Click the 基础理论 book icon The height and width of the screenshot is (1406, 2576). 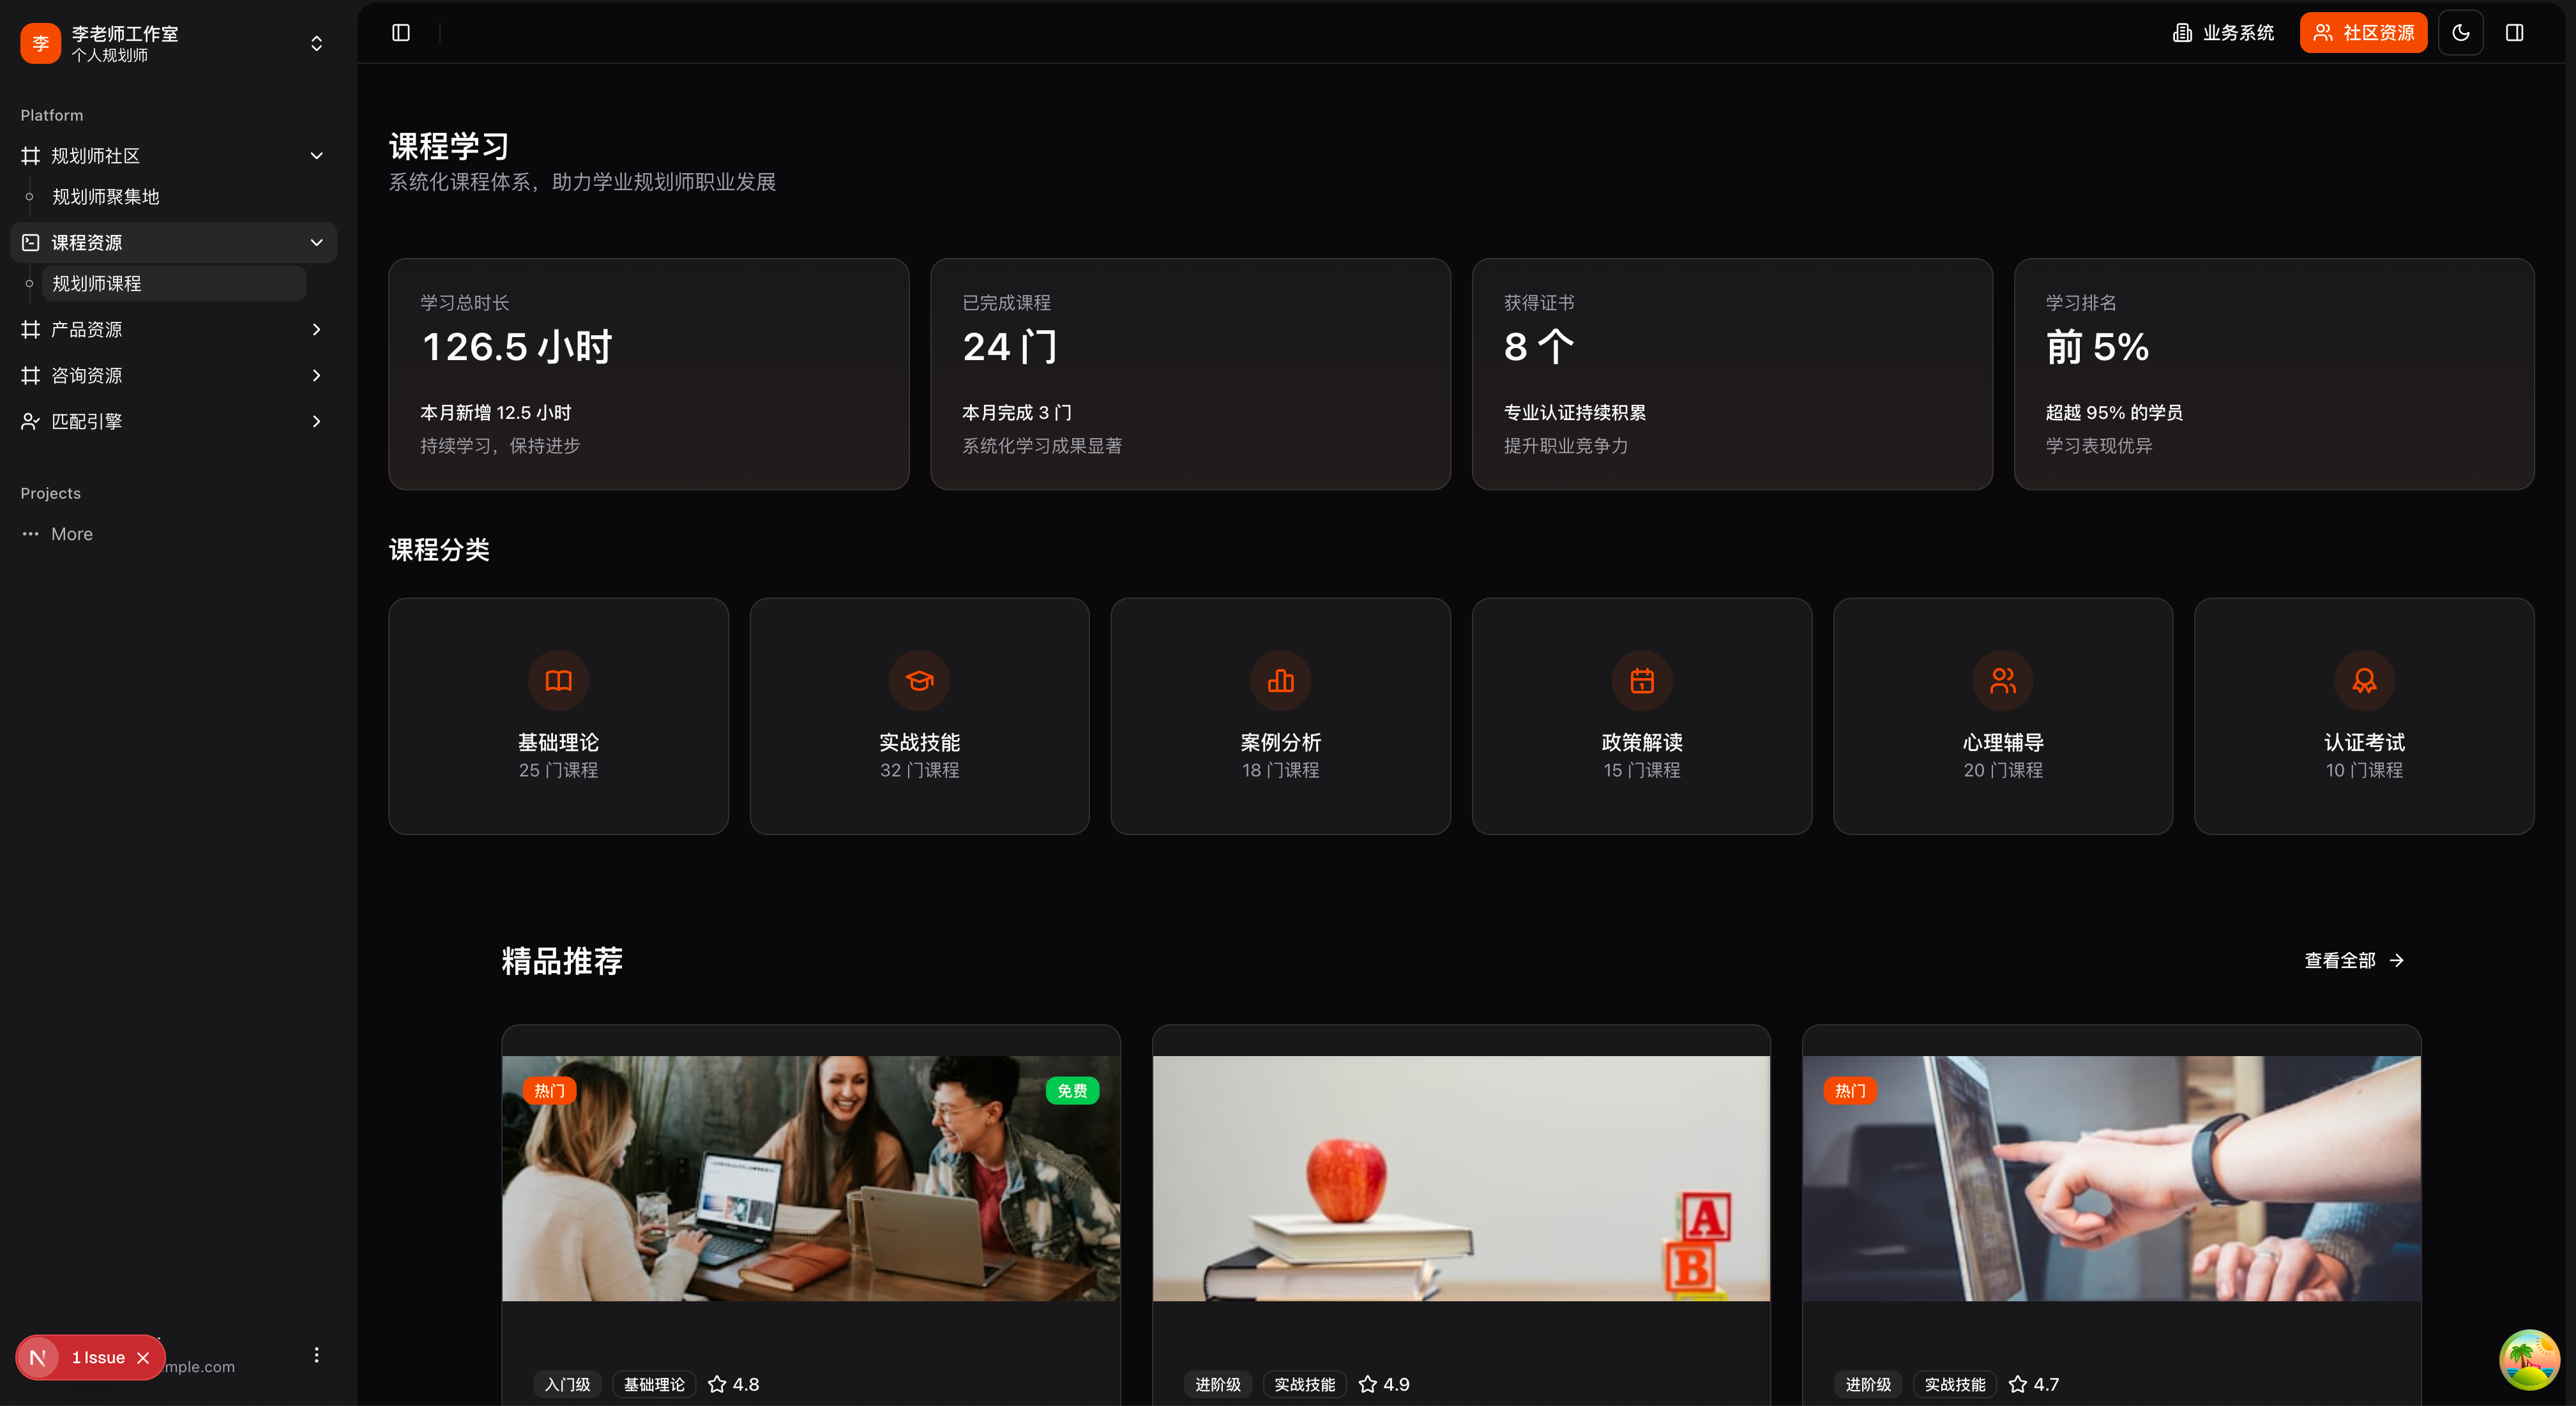coord(558,681)
